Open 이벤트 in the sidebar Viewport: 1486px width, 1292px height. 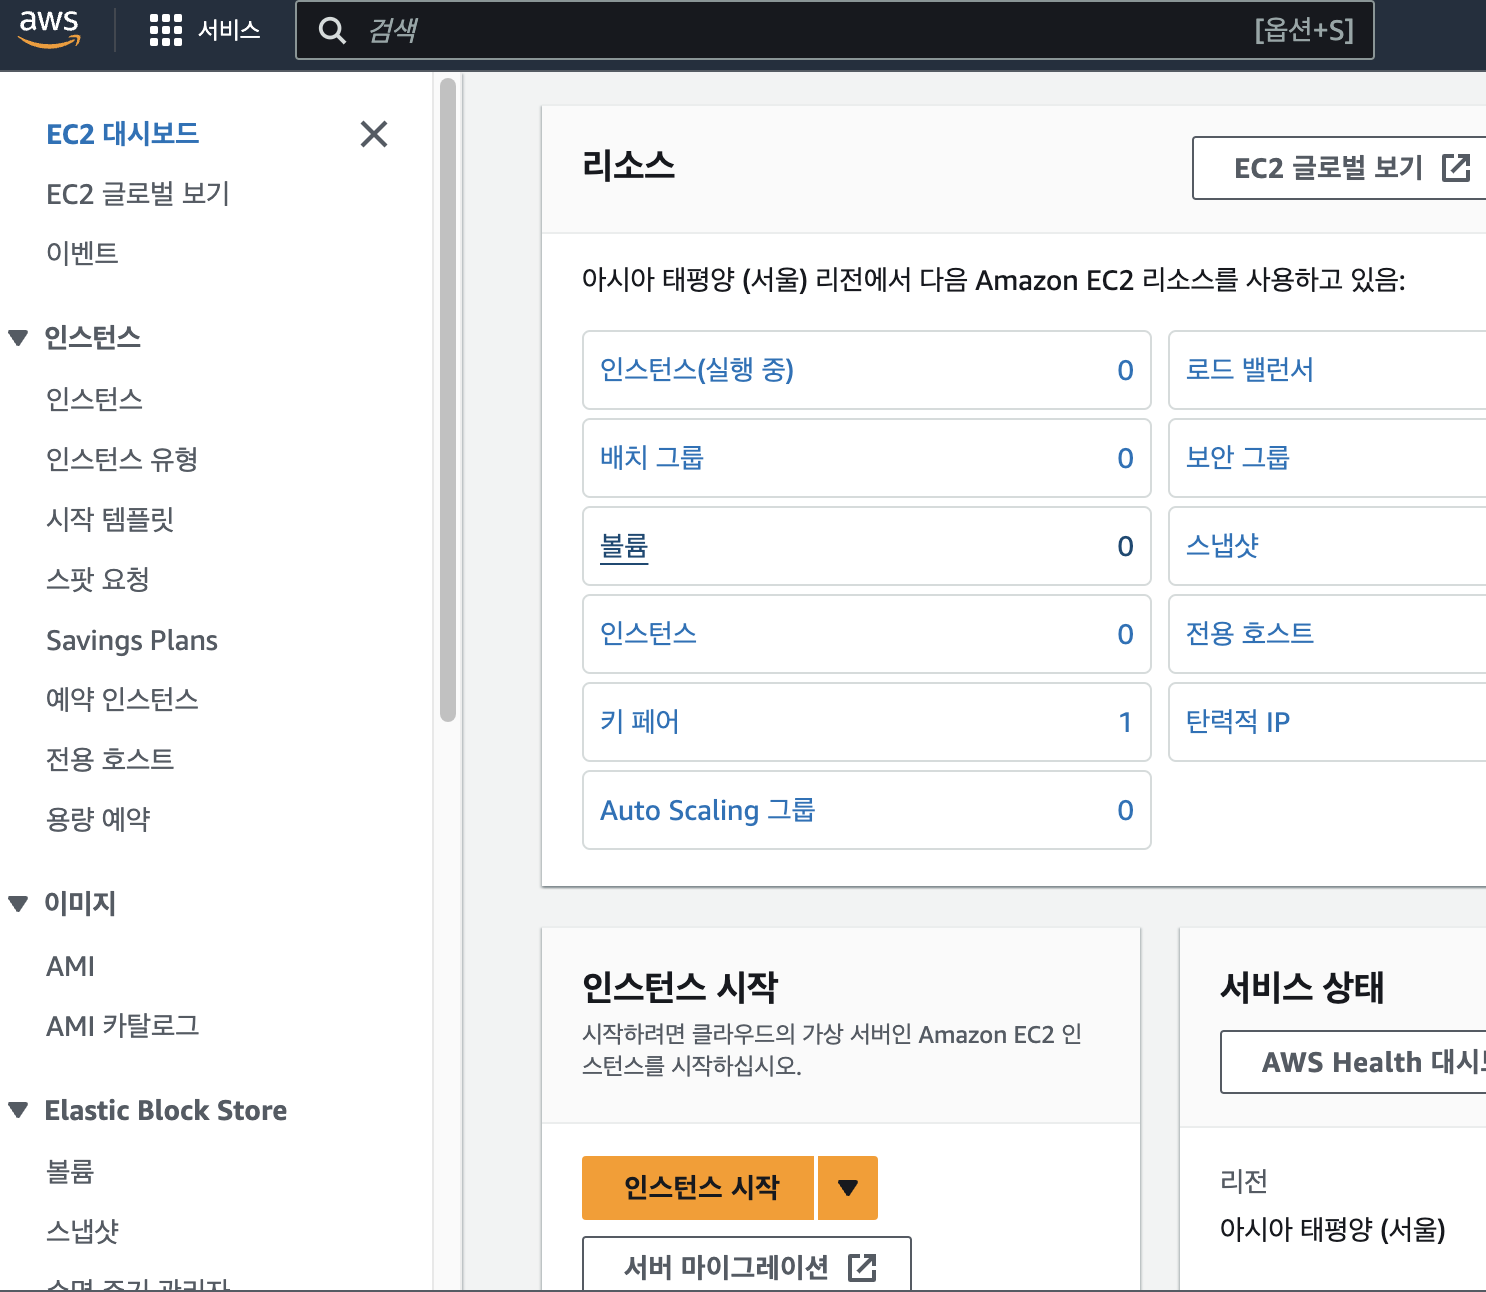point(82,253)
